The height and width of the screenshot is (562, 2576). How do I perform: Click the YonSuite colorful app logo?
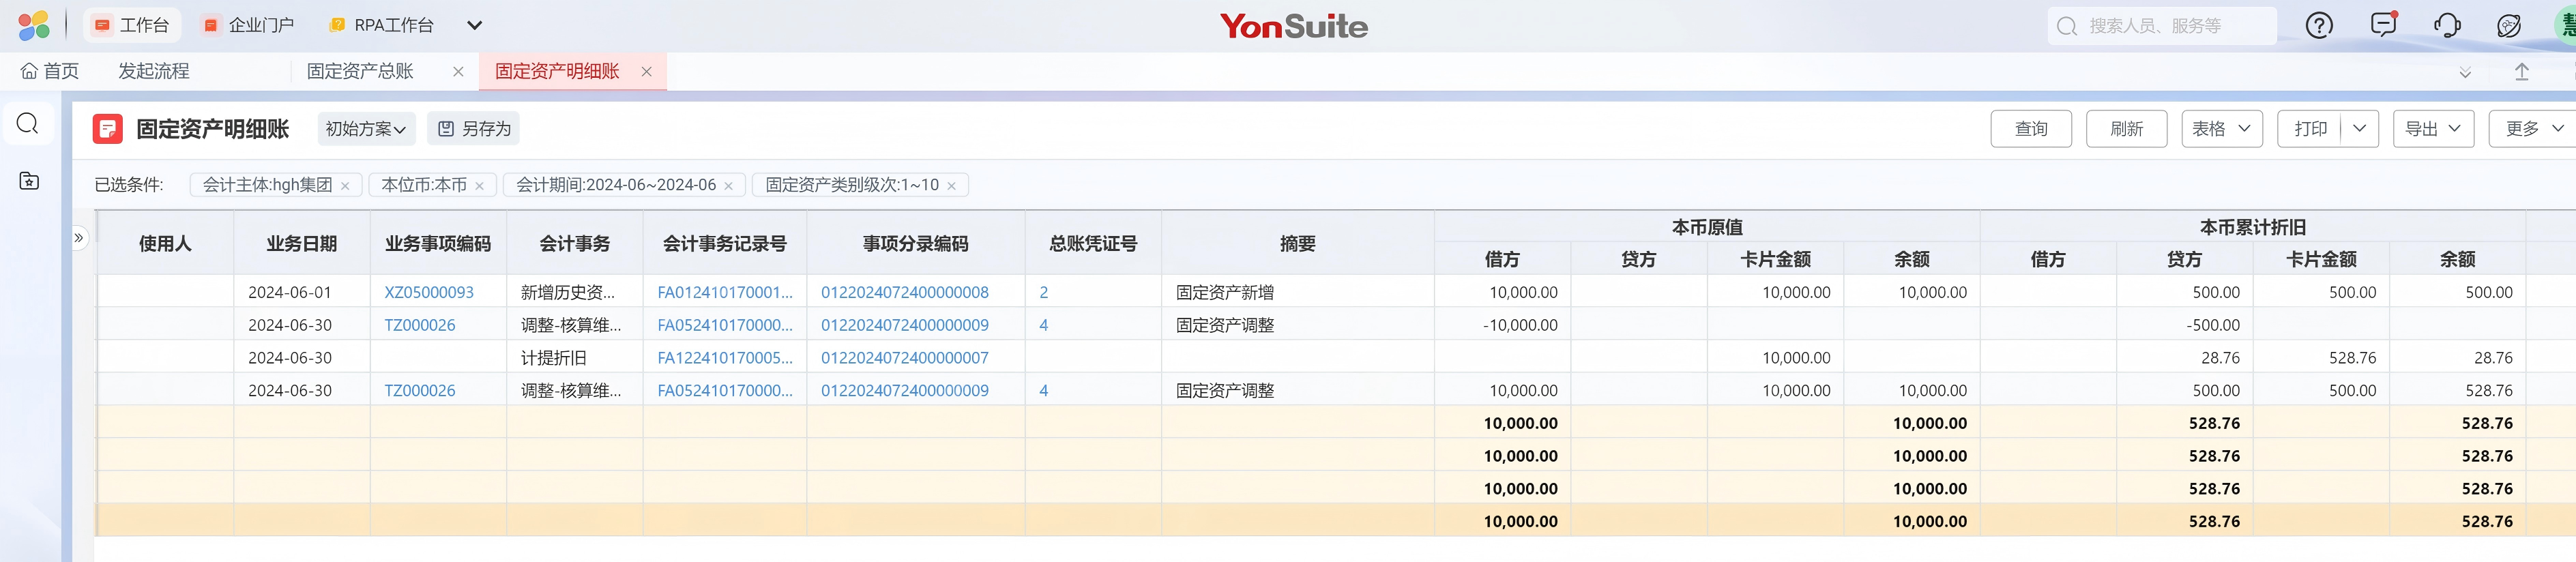pos(34,25)
